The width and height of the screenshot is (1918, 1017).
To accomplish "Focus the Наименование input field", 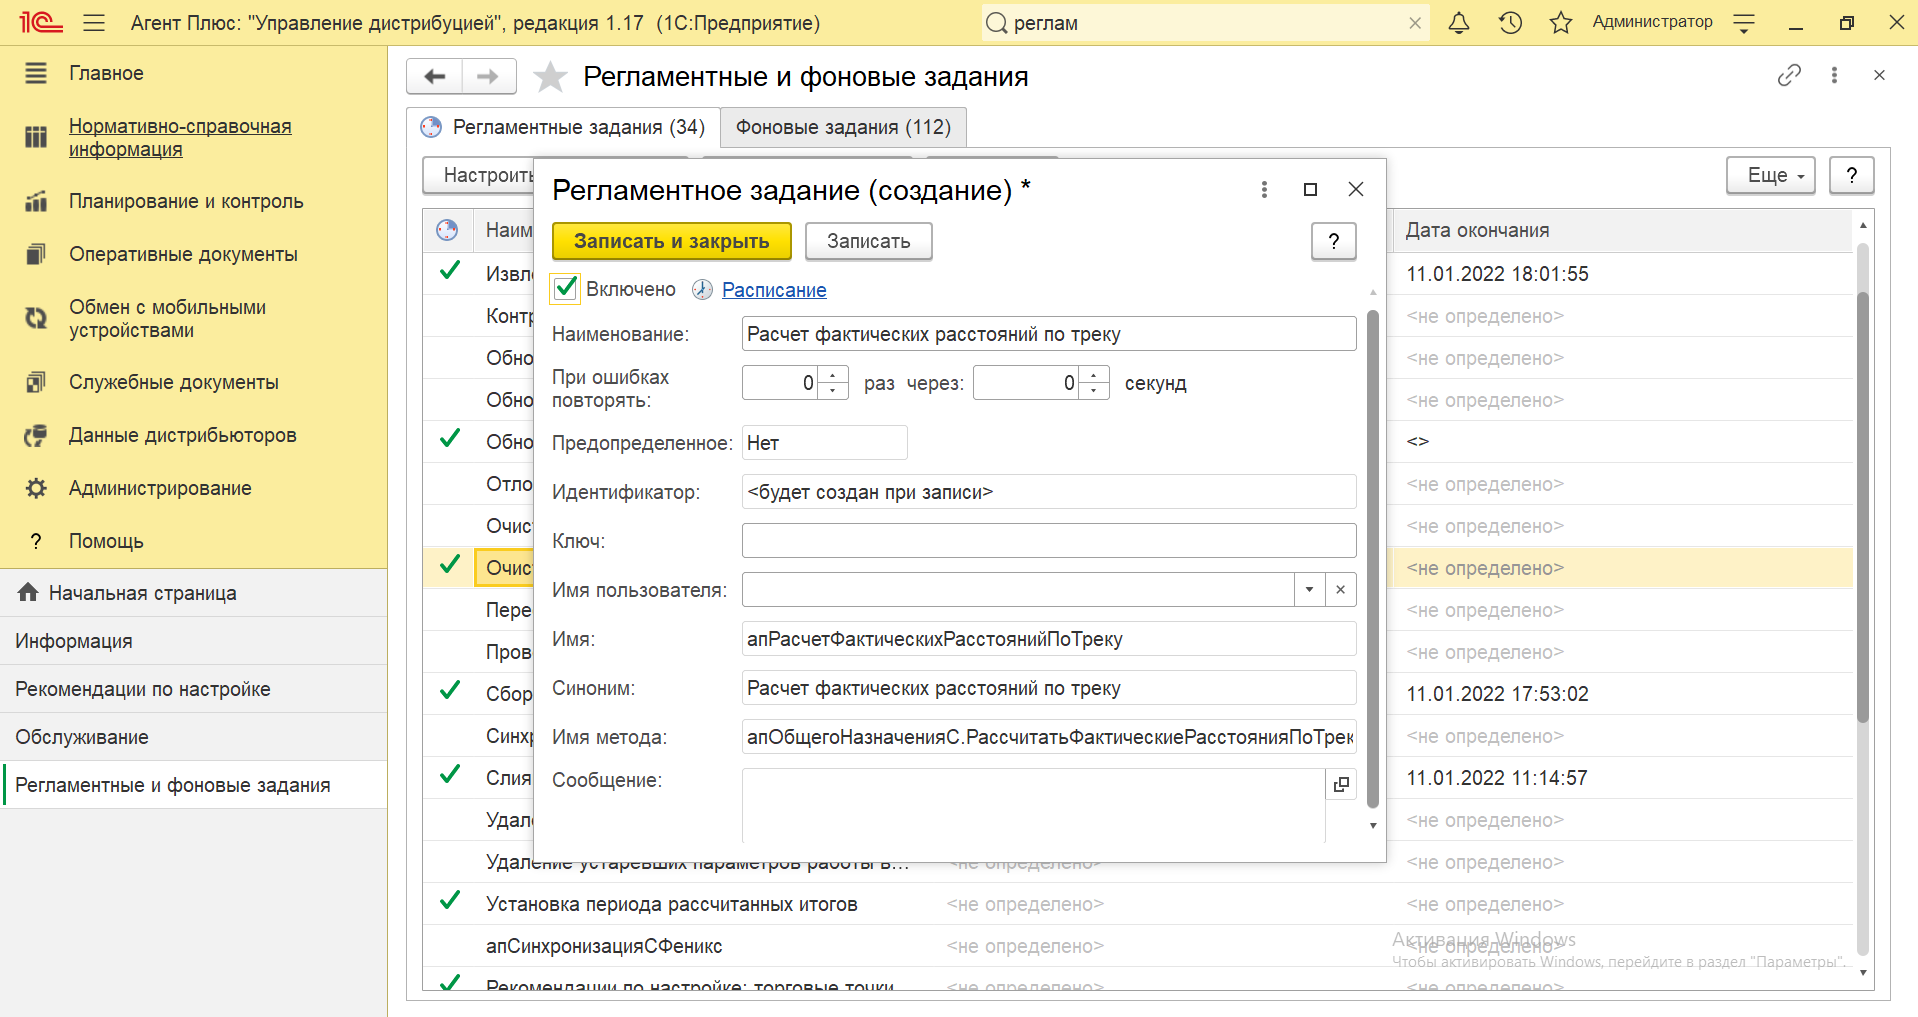I will (x=1049, y=334).
